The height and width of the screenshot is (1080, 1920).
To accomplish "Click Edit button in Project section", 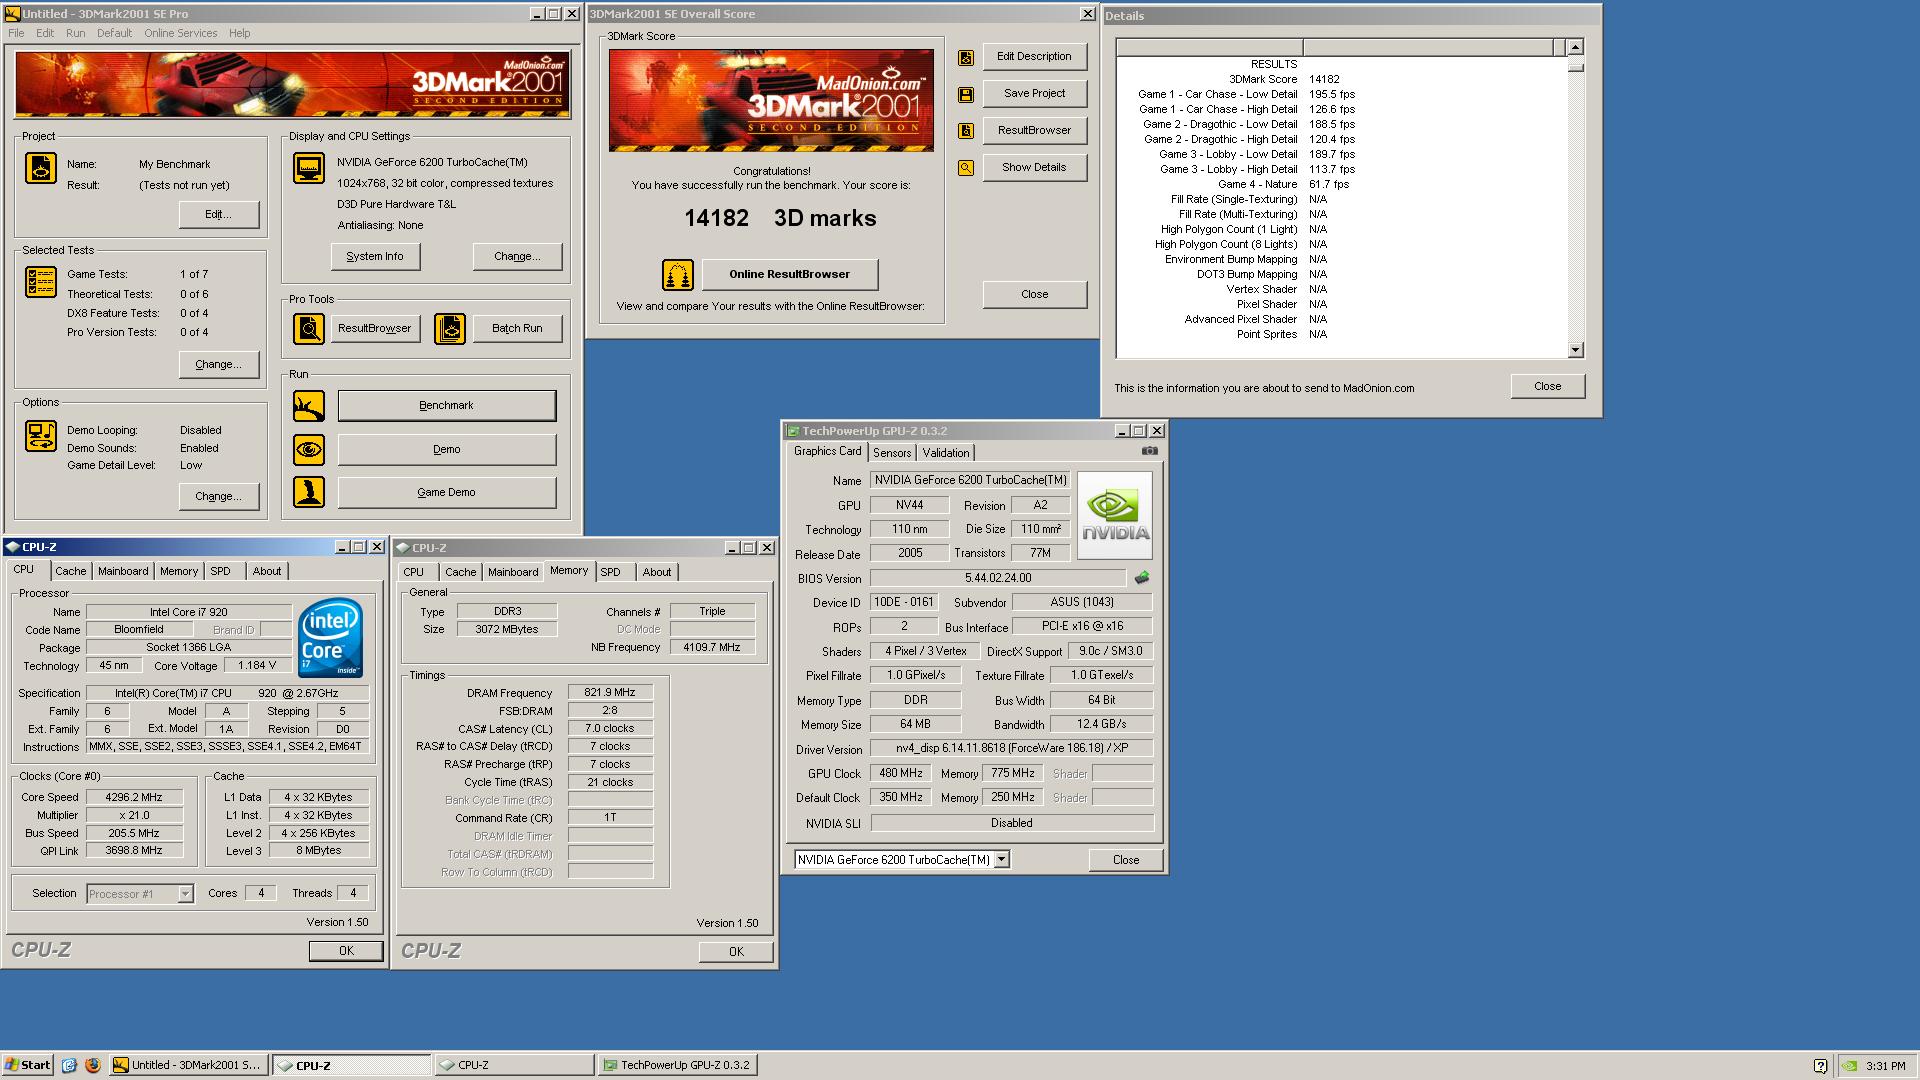I will pos(219,215).
